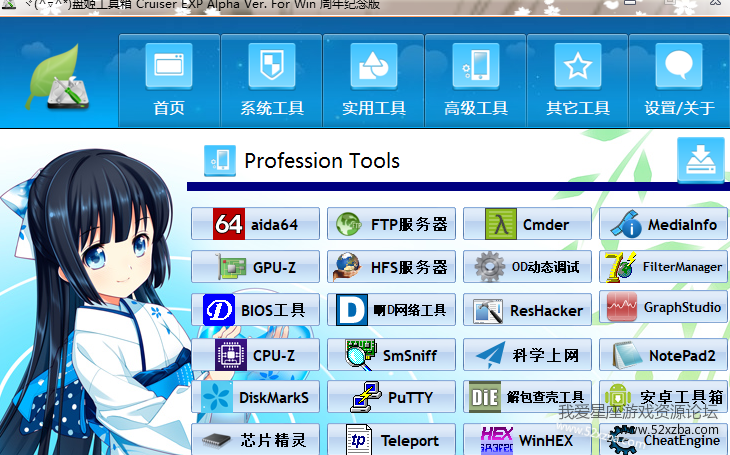The width and height of the screenshot is (730, 455).
Task: Launch the SmSniff network sniffer
Action: [x=391, y=354]
